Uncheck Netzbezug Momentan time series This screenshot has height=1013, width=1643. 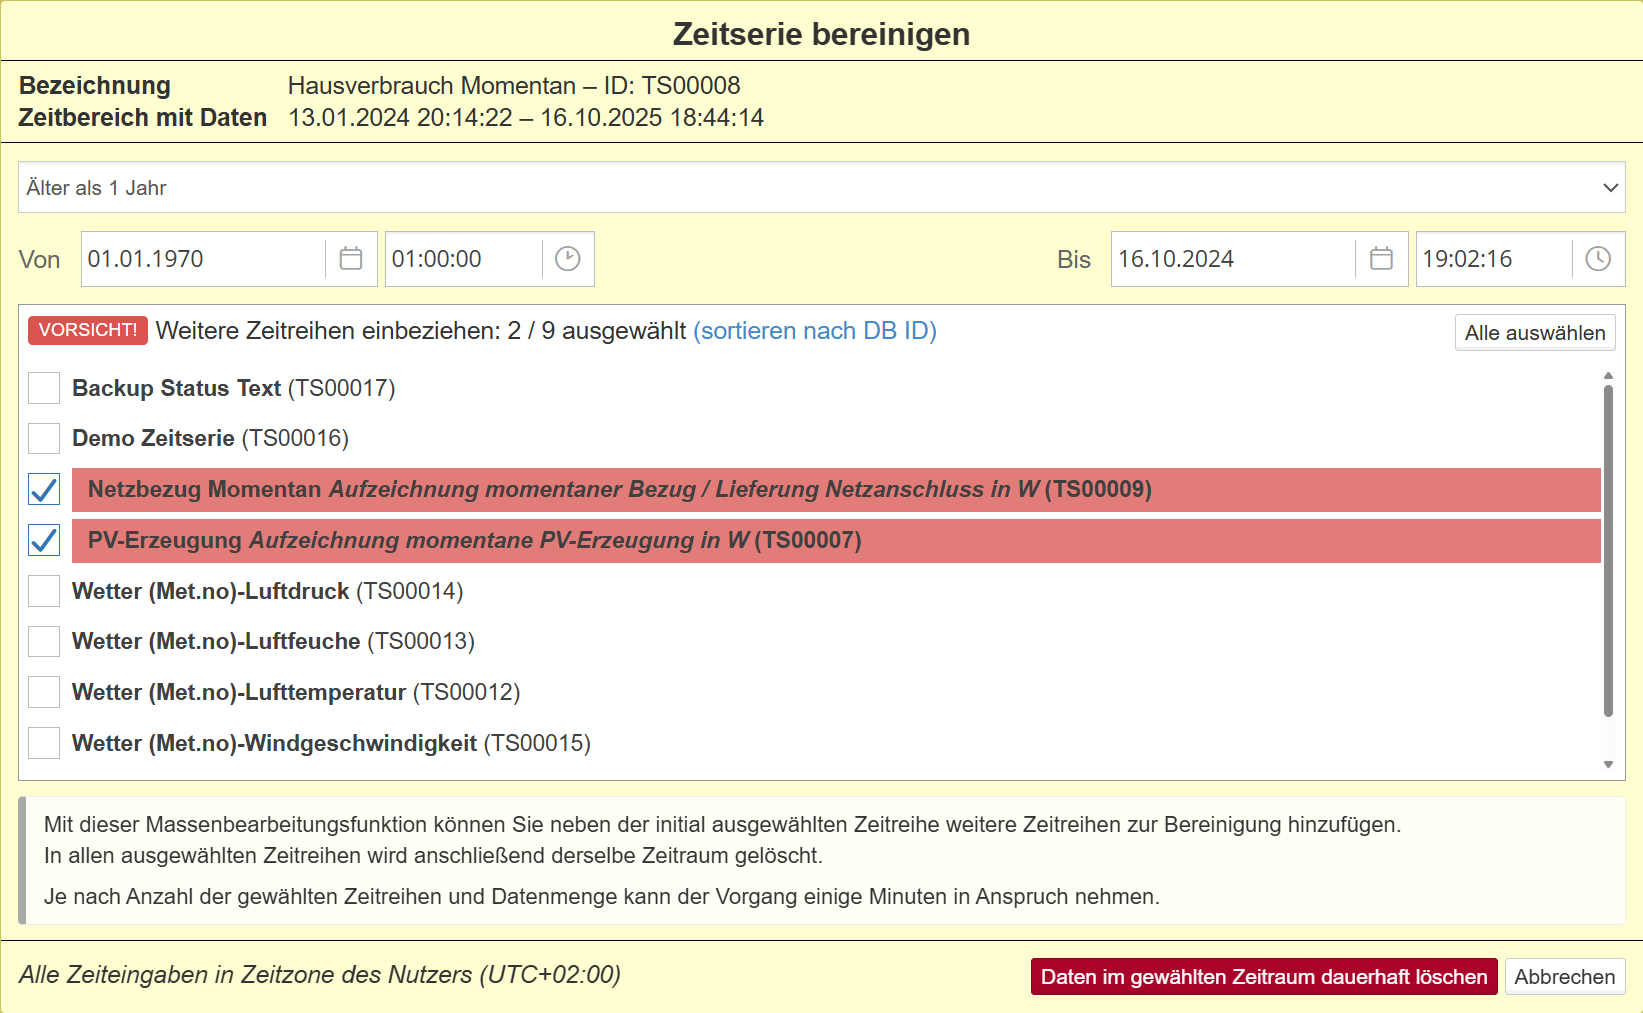point(44,490)
